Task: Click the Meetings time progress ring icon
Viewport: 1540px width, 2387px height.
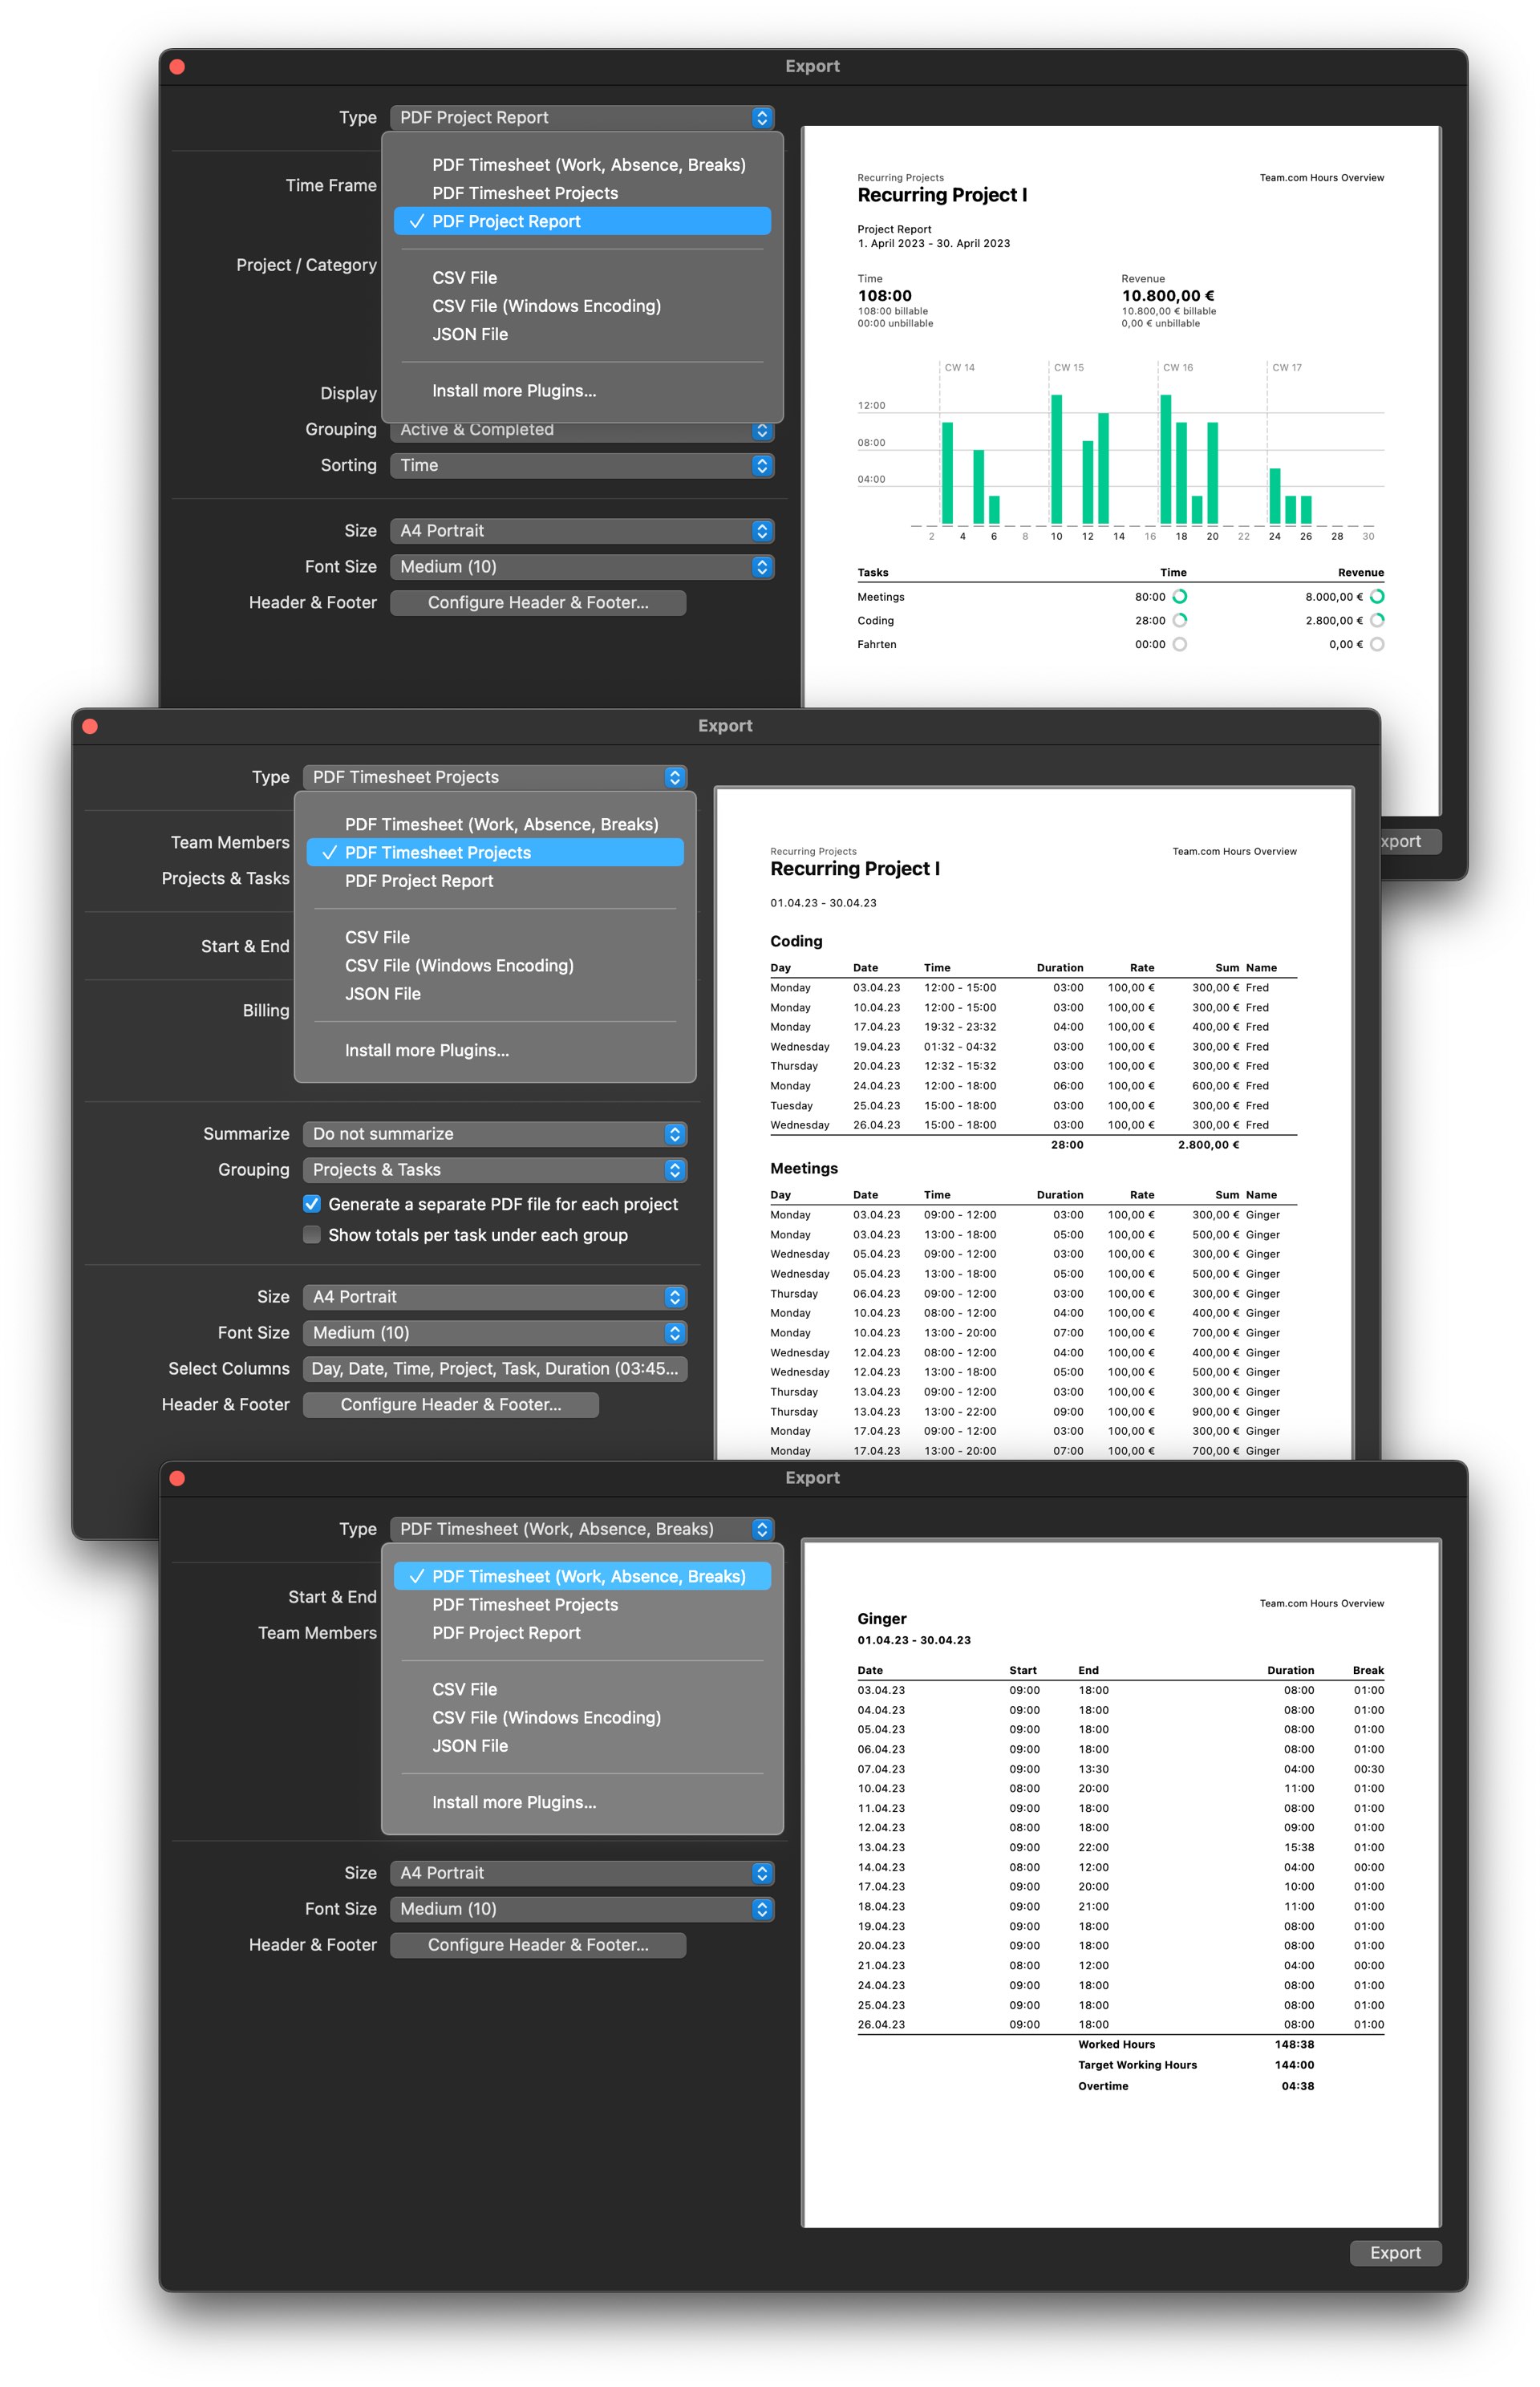Action: tap(1180, 597)
